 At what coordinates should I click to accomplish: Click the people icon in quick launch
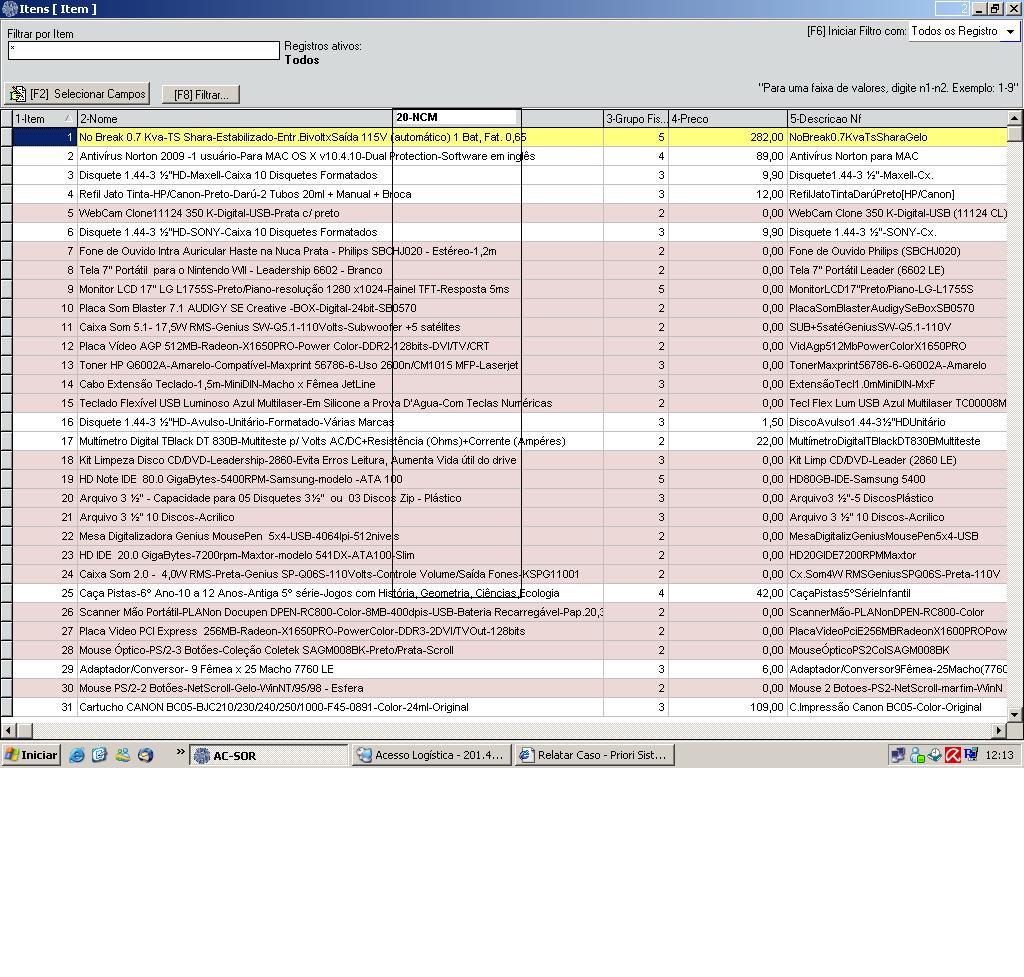[x=122, y=755]
